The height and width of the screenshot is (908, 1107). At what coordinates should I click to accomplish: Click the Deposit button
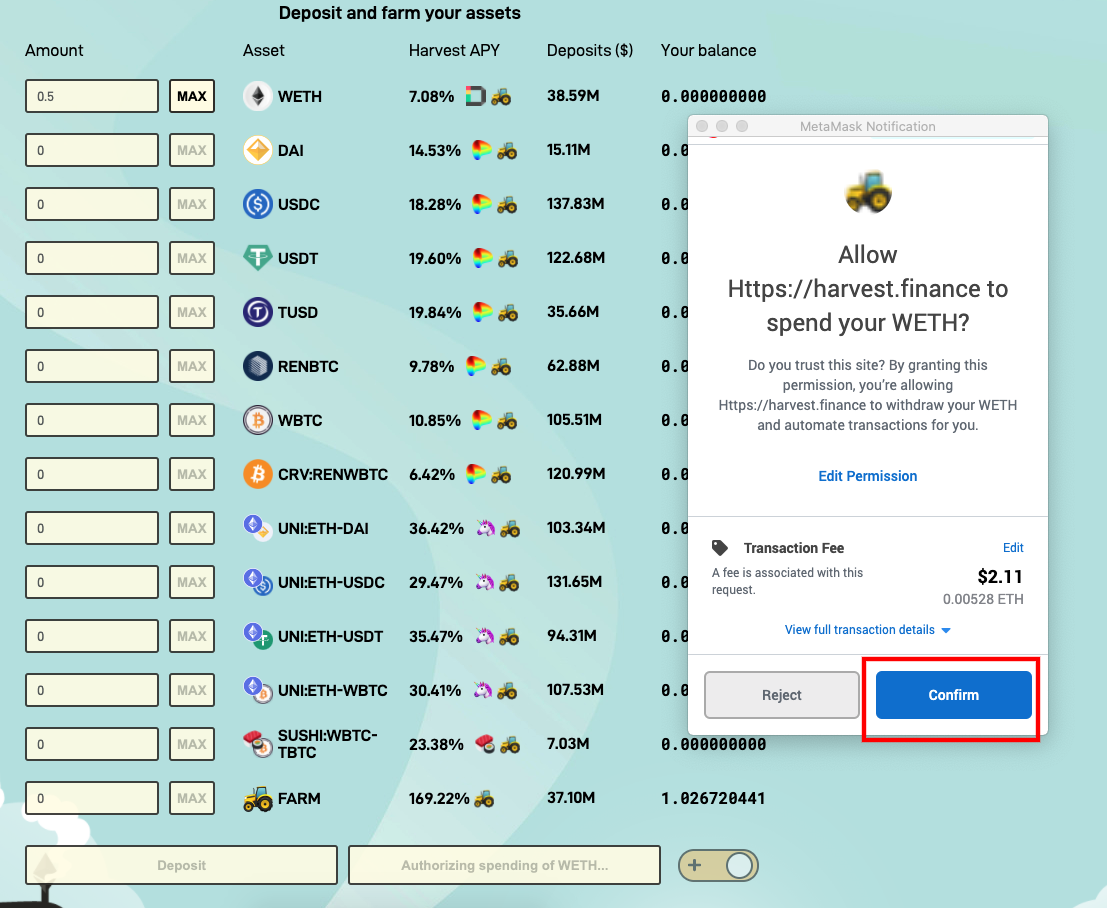coord(181,865)
